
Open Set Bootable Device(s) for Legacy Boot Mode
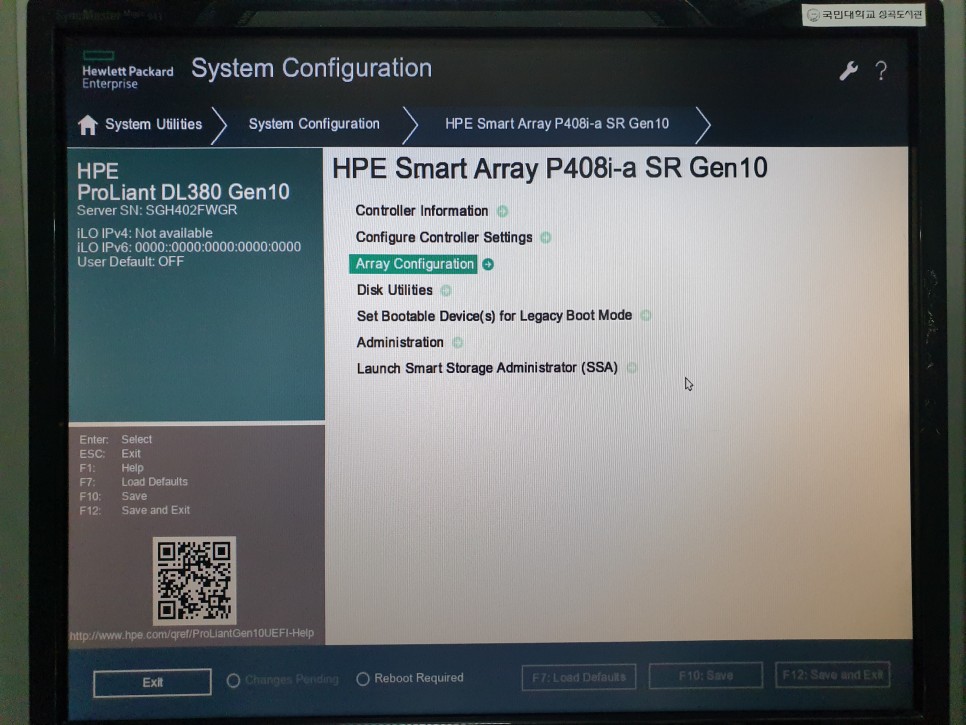[x=494, y=315]
